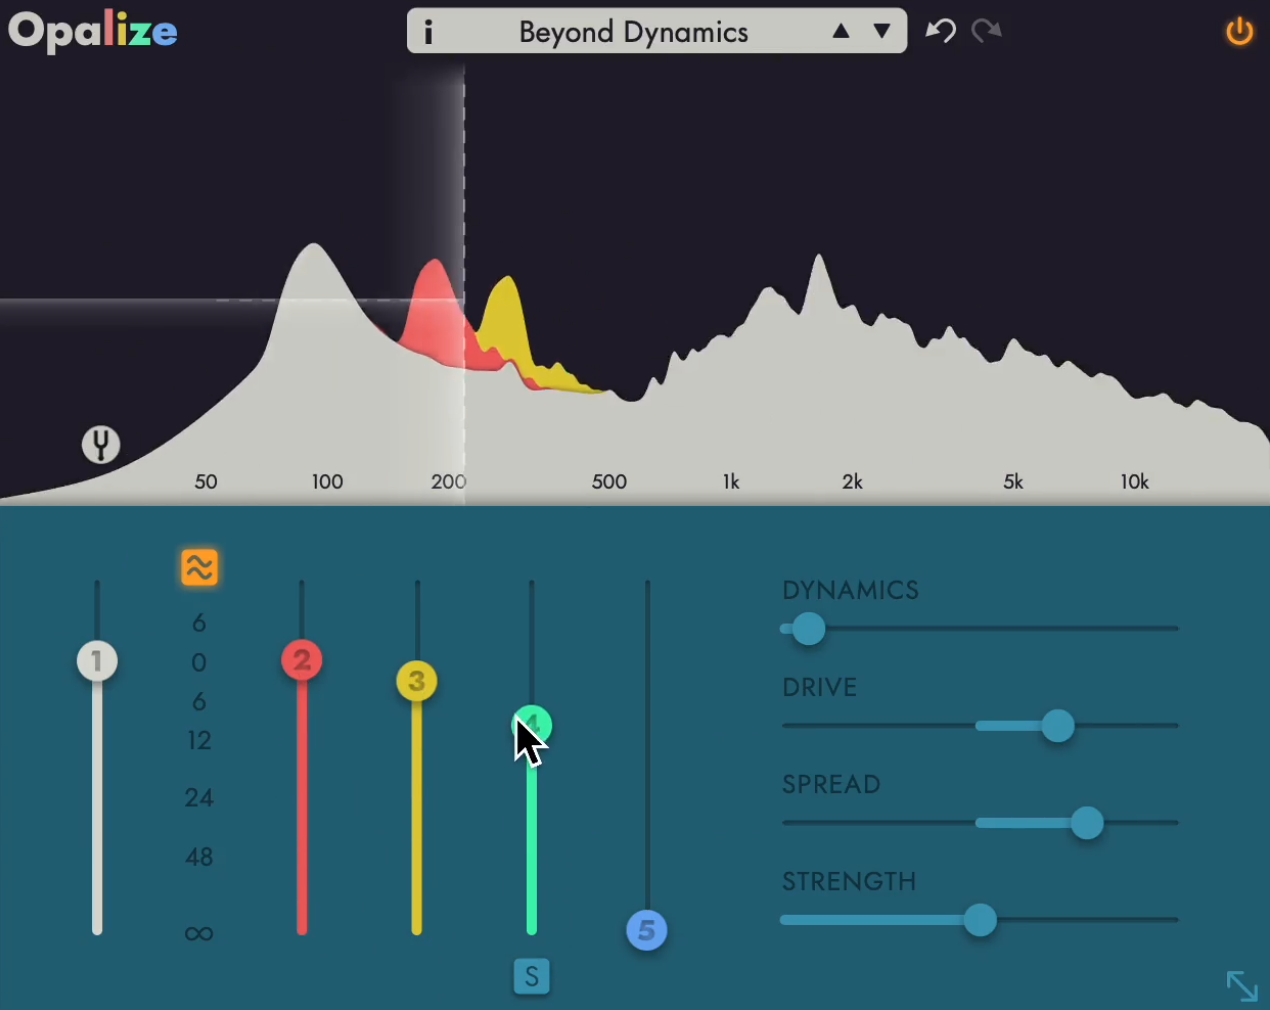The height and width of the screenshot is (1010, 1270).
Task: Click the redo arrow icon
Action: point(987,31)
